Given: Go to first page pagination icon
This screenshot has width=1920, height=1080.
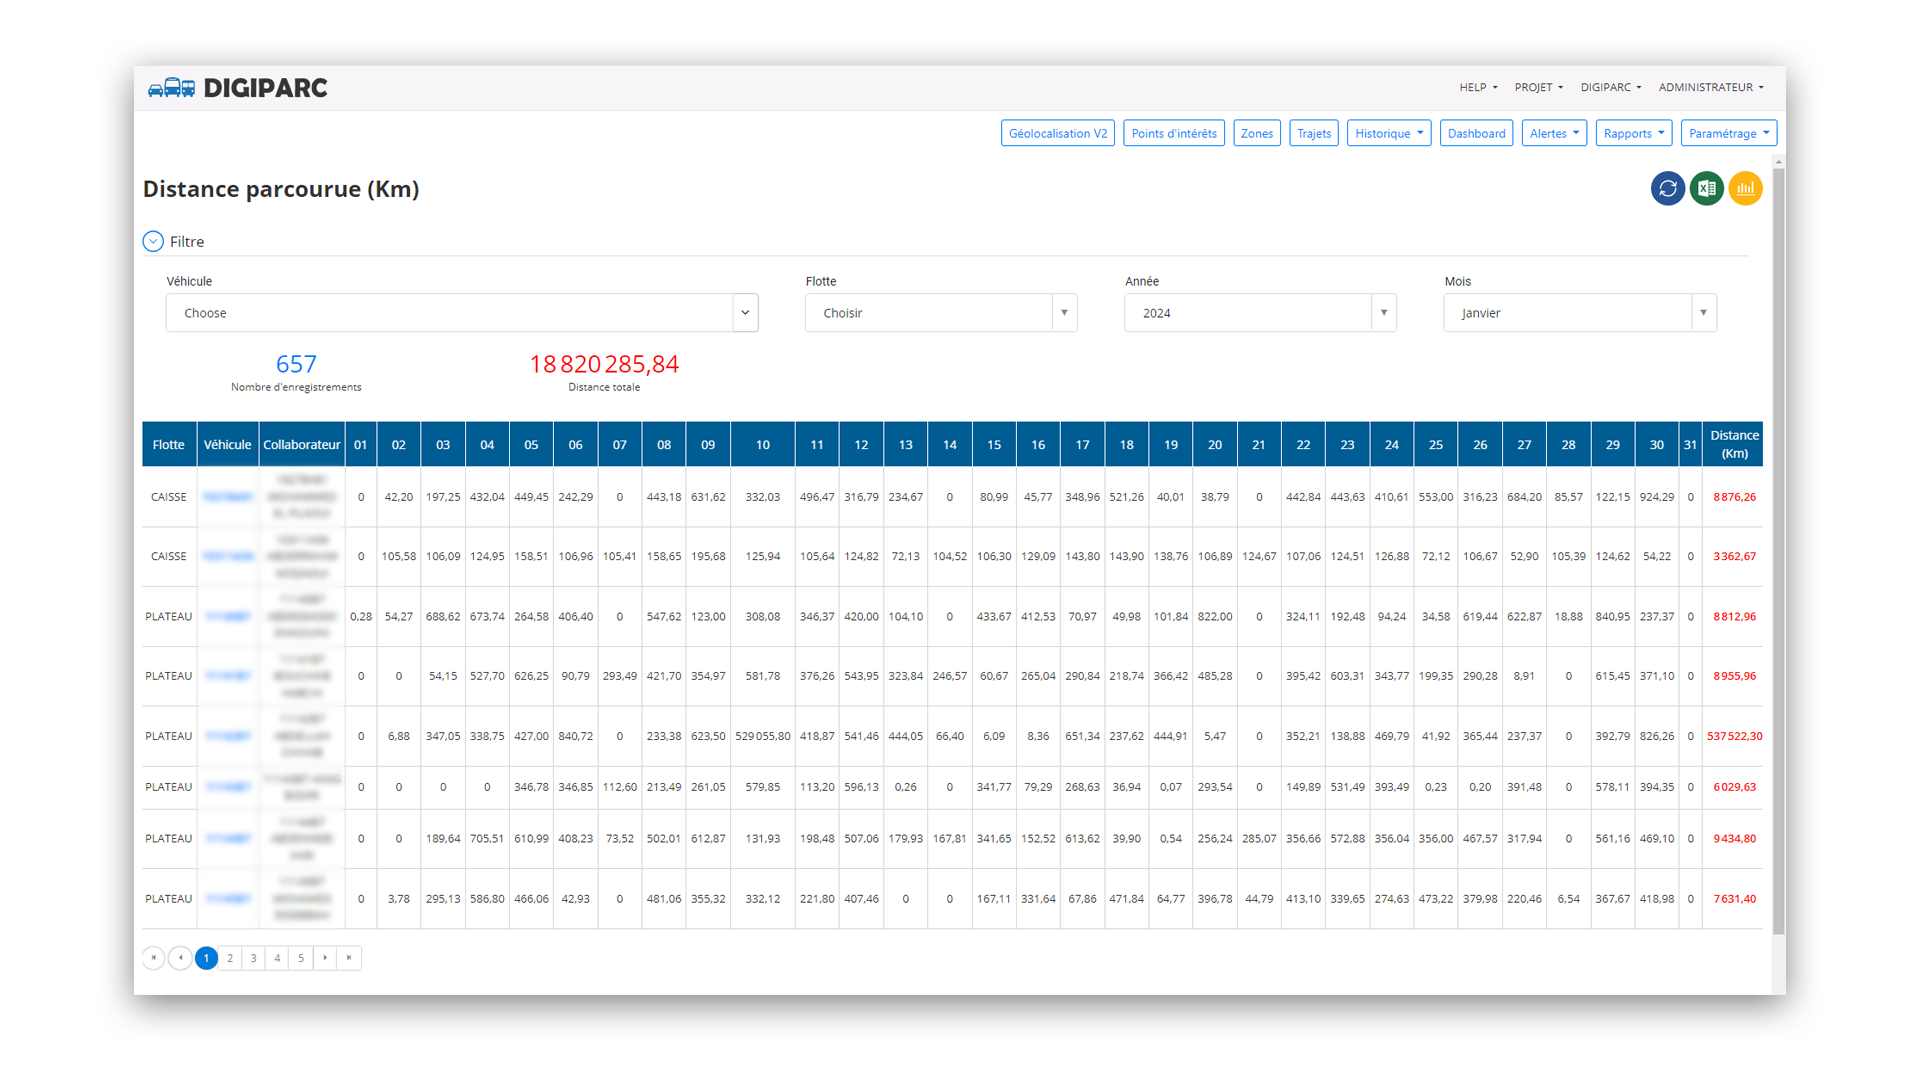Looking at the screenshot, I should click(x=154, y=958).
